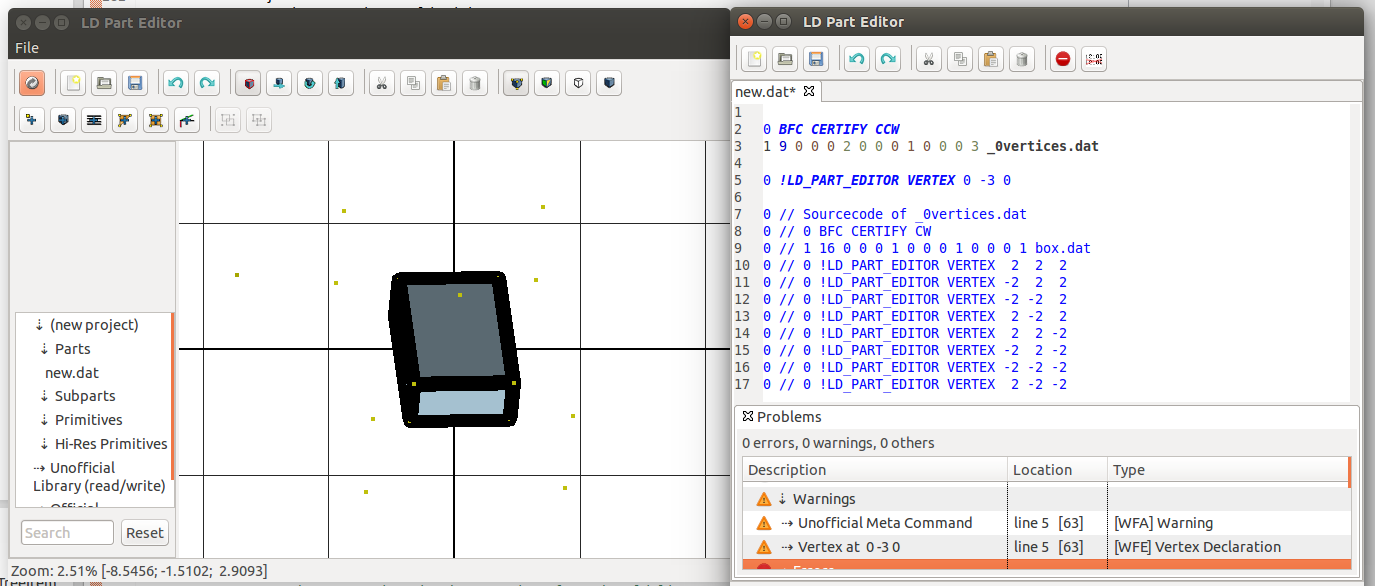Click the red cube select tool
This screenshot has height=586, width=1375.
[x=249, y=83]
